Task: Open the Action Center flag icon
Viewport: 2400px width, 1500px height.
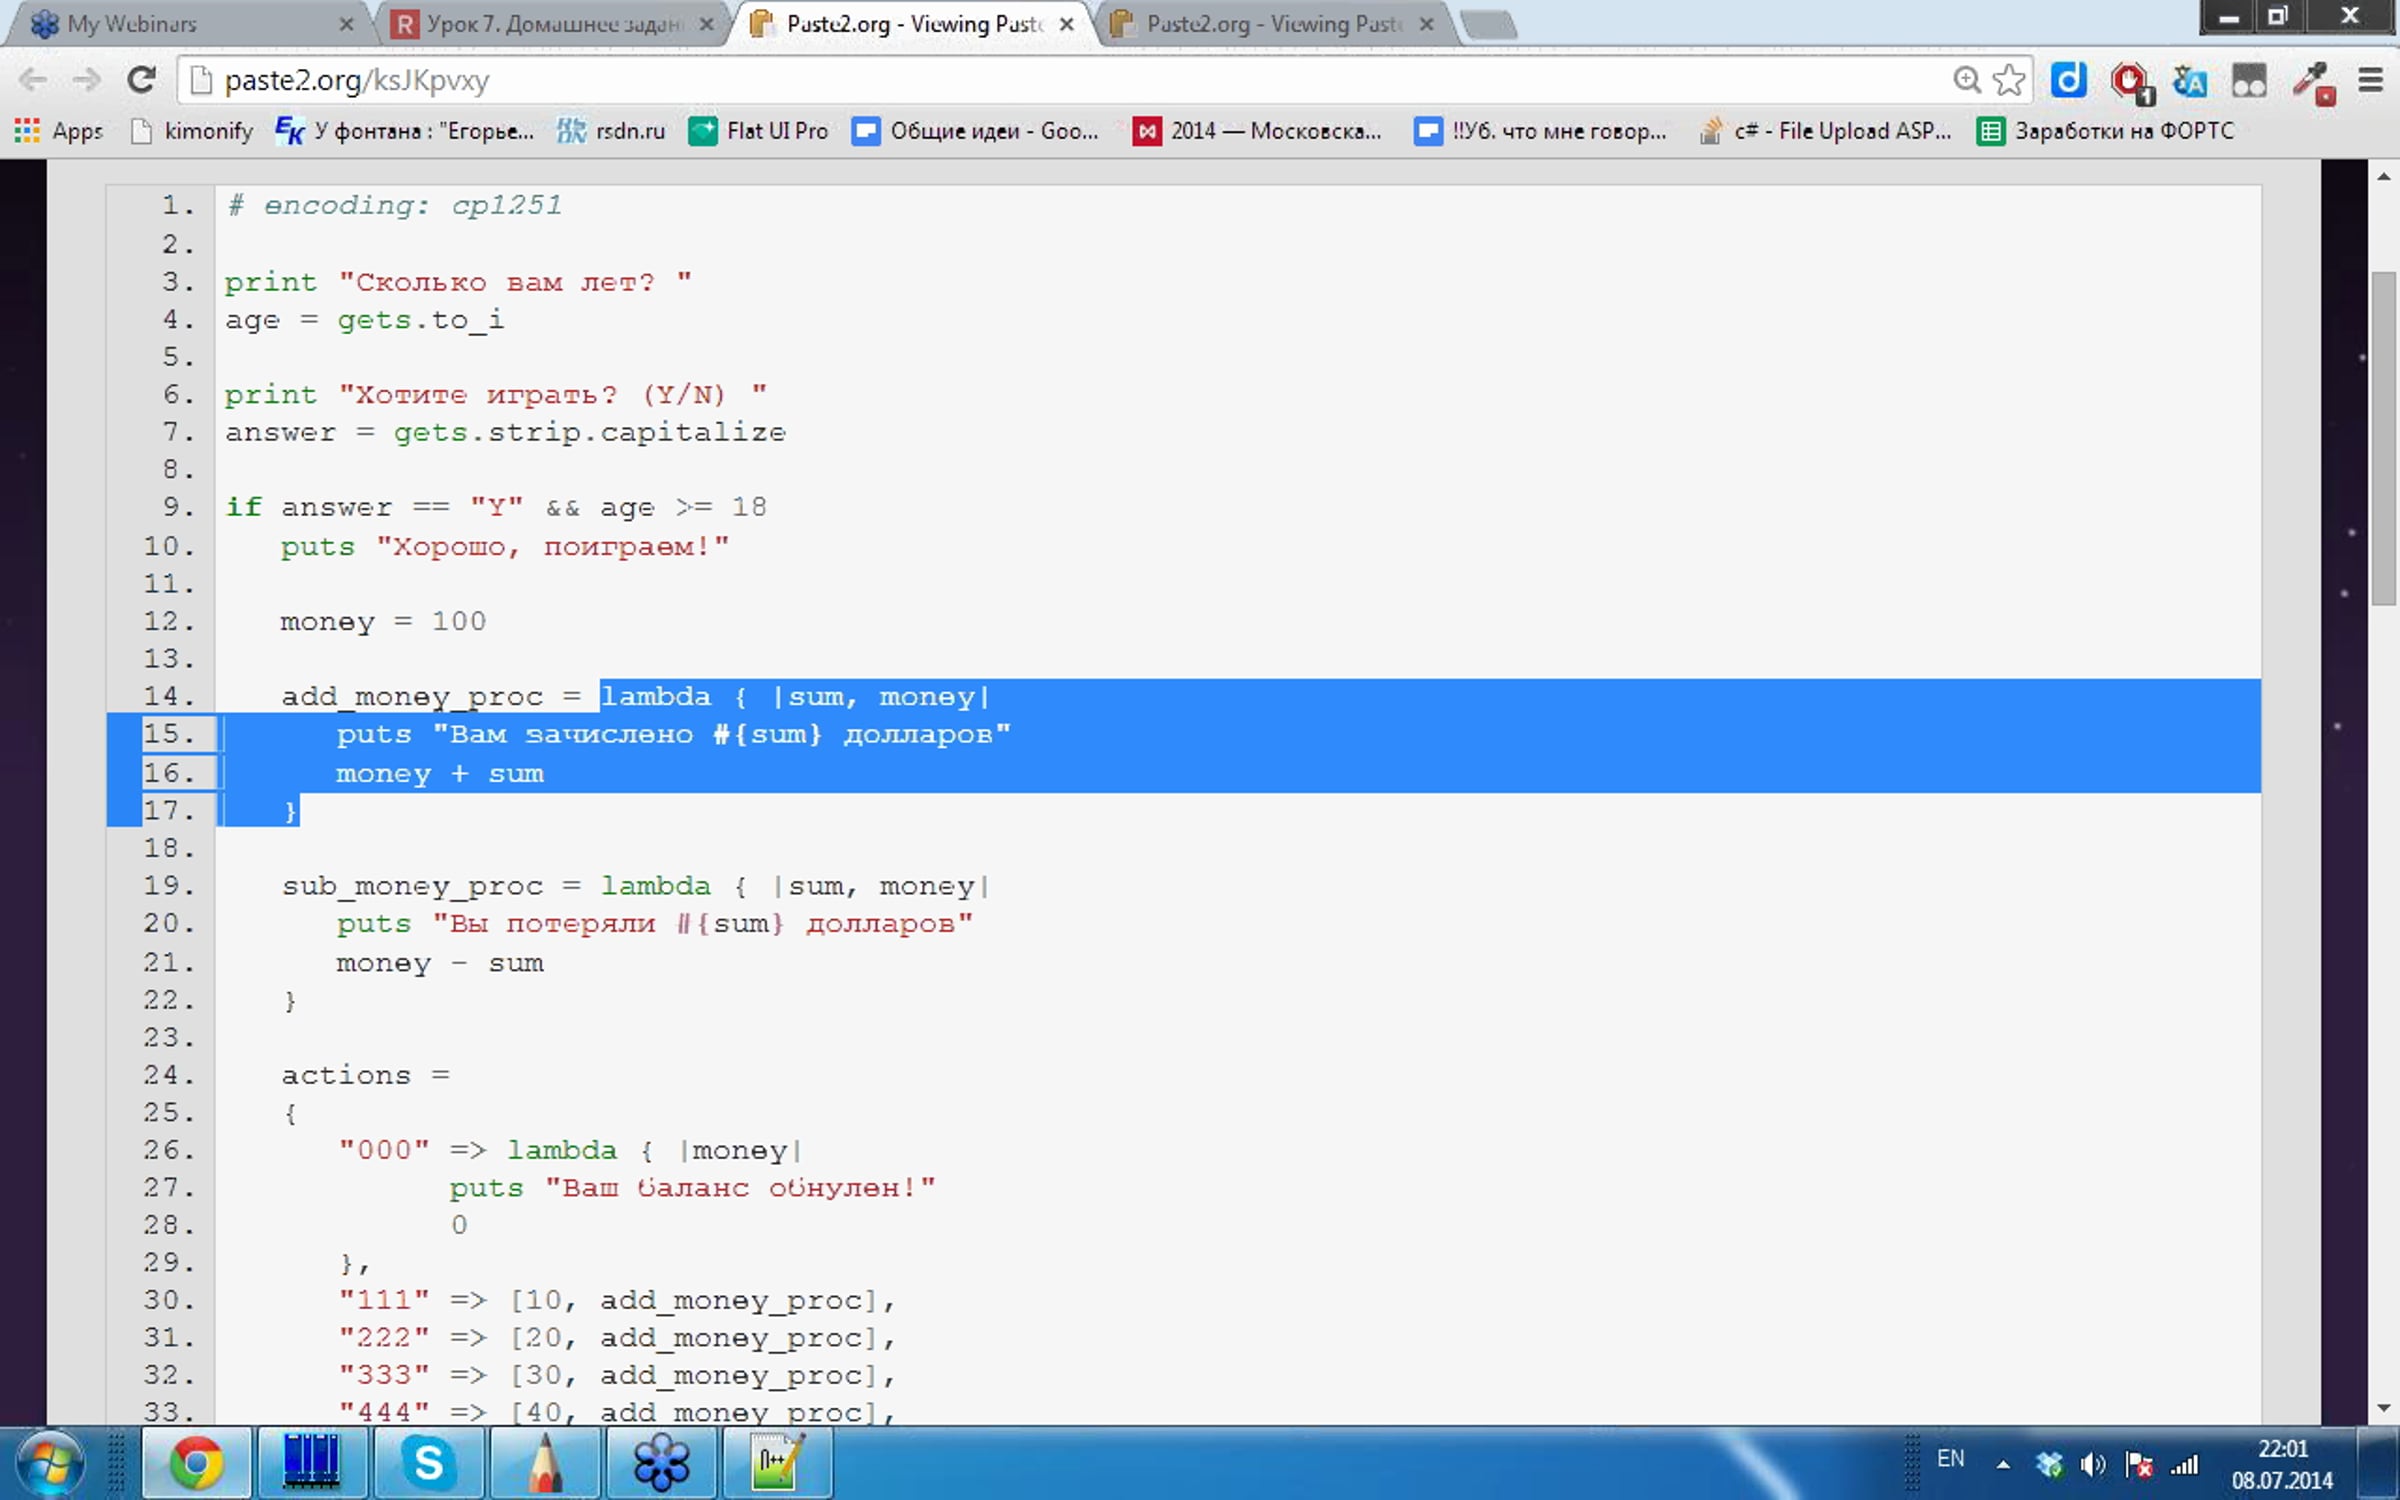Action: click(2139, 1465)
